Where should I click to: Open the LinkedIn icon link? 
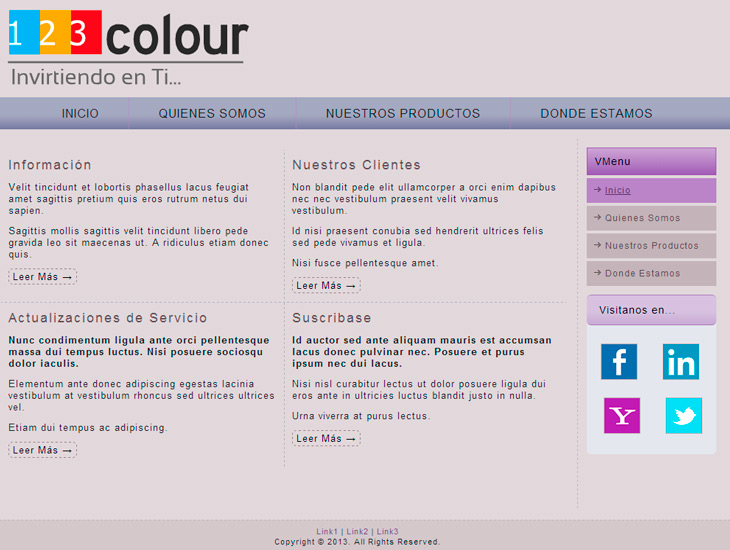pyautogui.click(x=681, y=361)
